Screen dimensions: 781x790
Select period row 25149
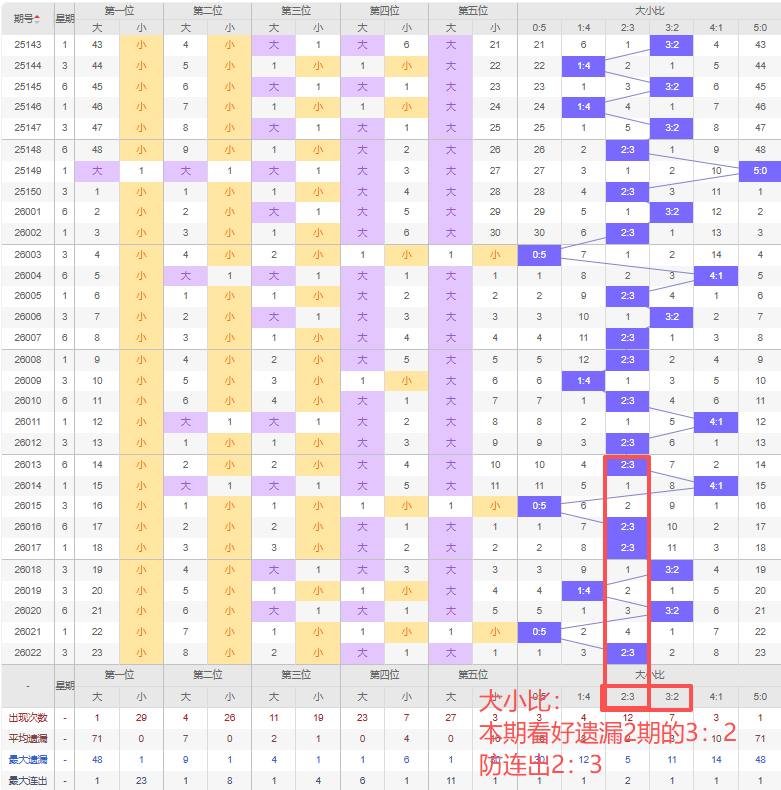click(x=391, y=171)
